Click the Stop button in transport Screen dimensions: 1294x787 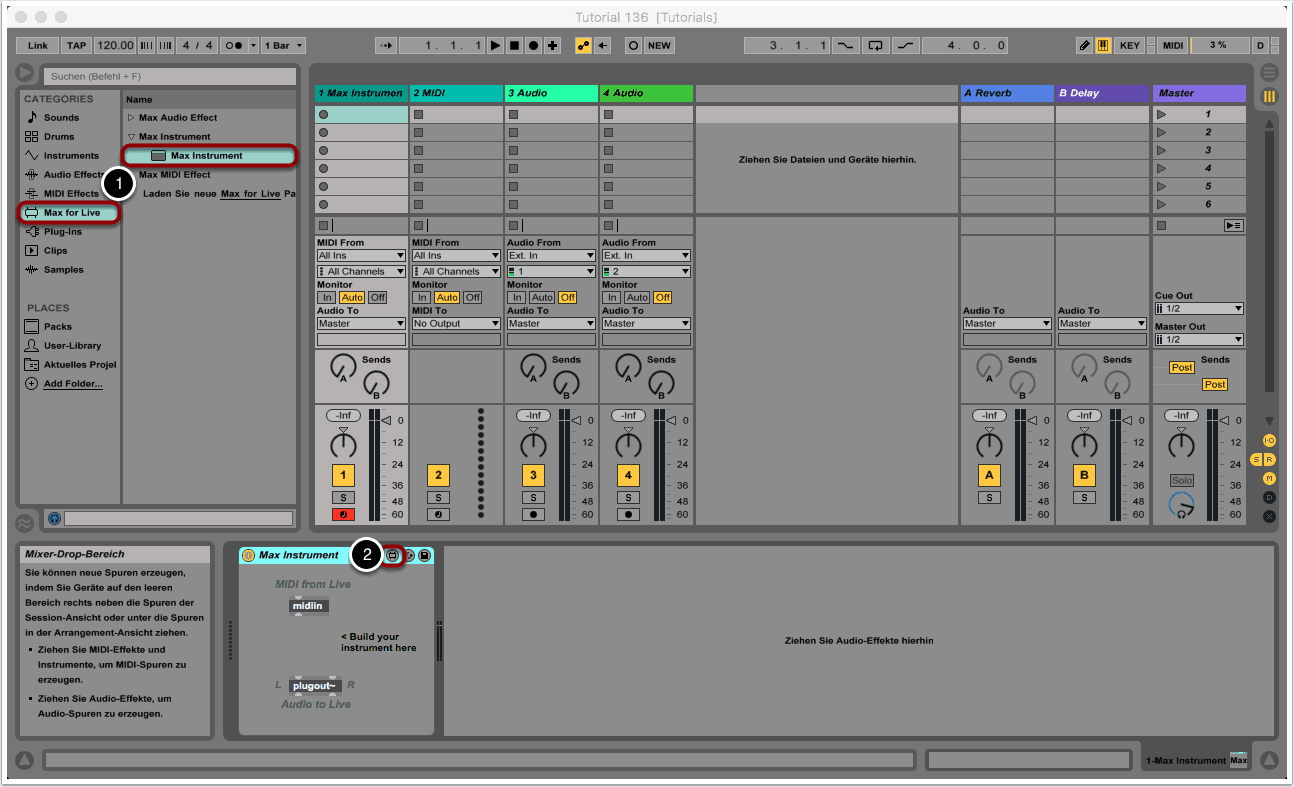514,45
